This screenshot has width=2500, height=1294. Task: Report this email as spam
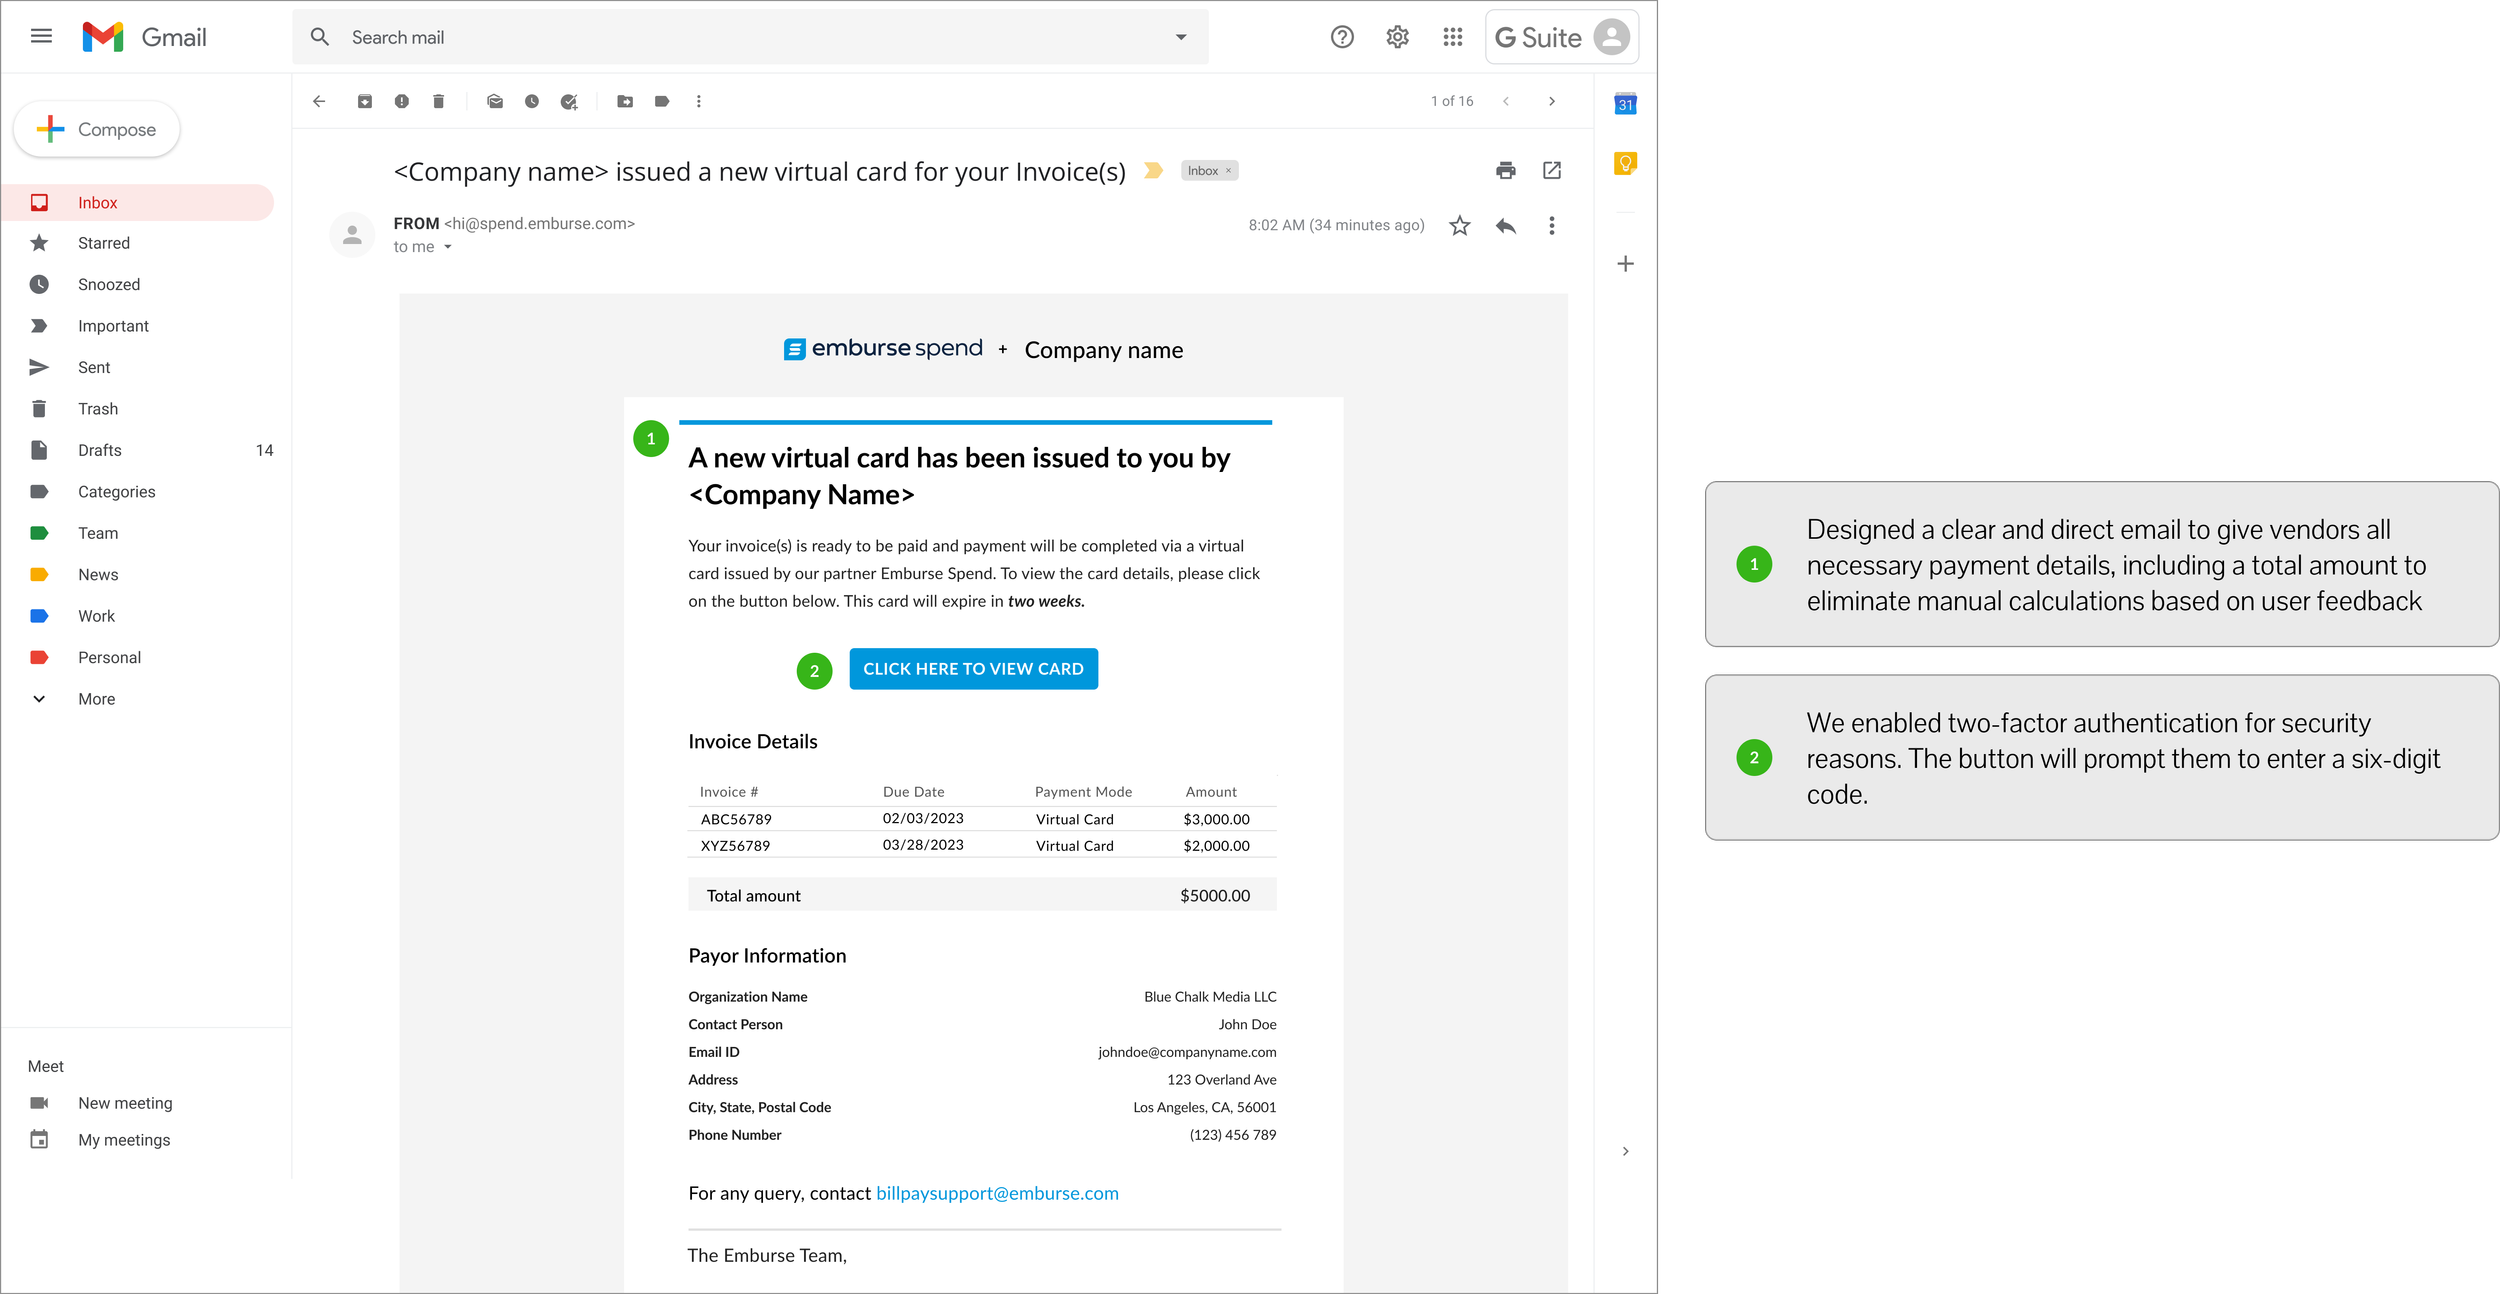pyautogui.click(x=402, y=101)
